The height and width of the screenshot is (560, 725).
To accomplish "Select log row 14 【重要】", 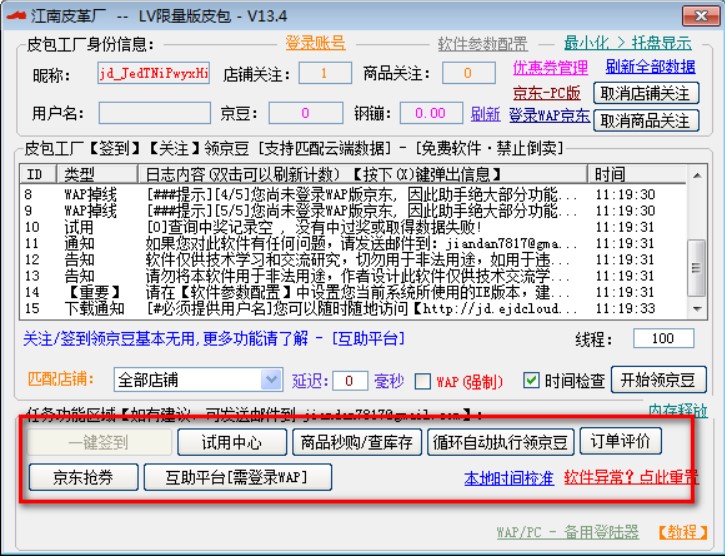I will [353, 292].
